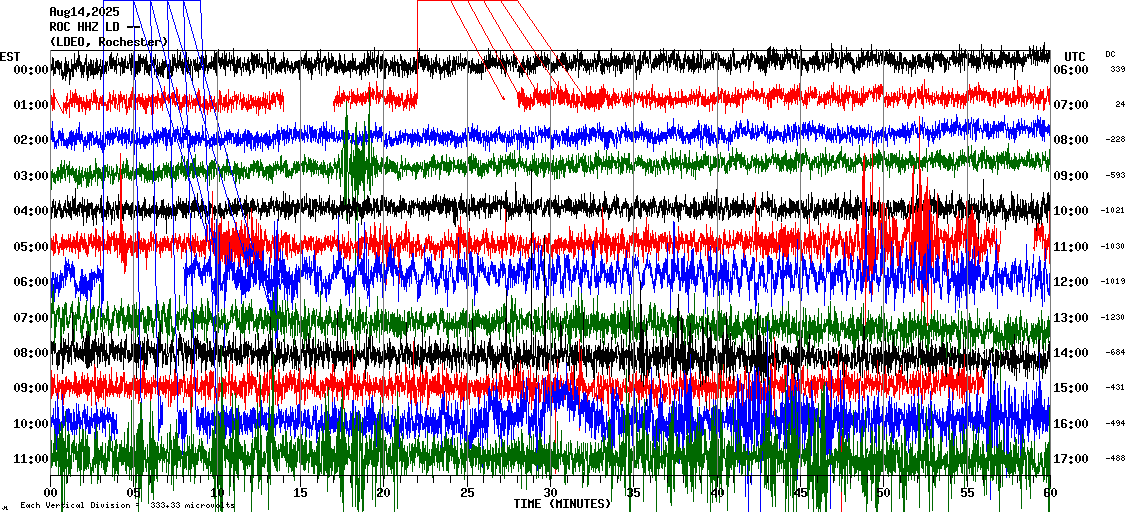Viewport: 1130px width, 519px height.
Task: Select the 30 minute axis tick label
Action: 550,493
